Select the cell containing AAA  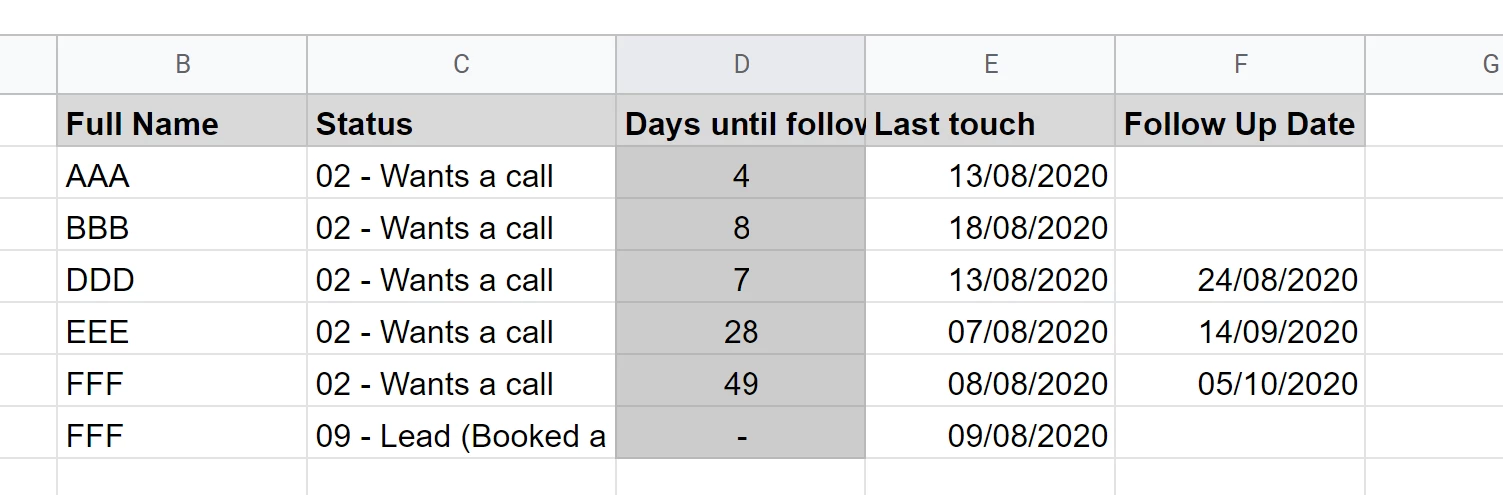point(182,176)
